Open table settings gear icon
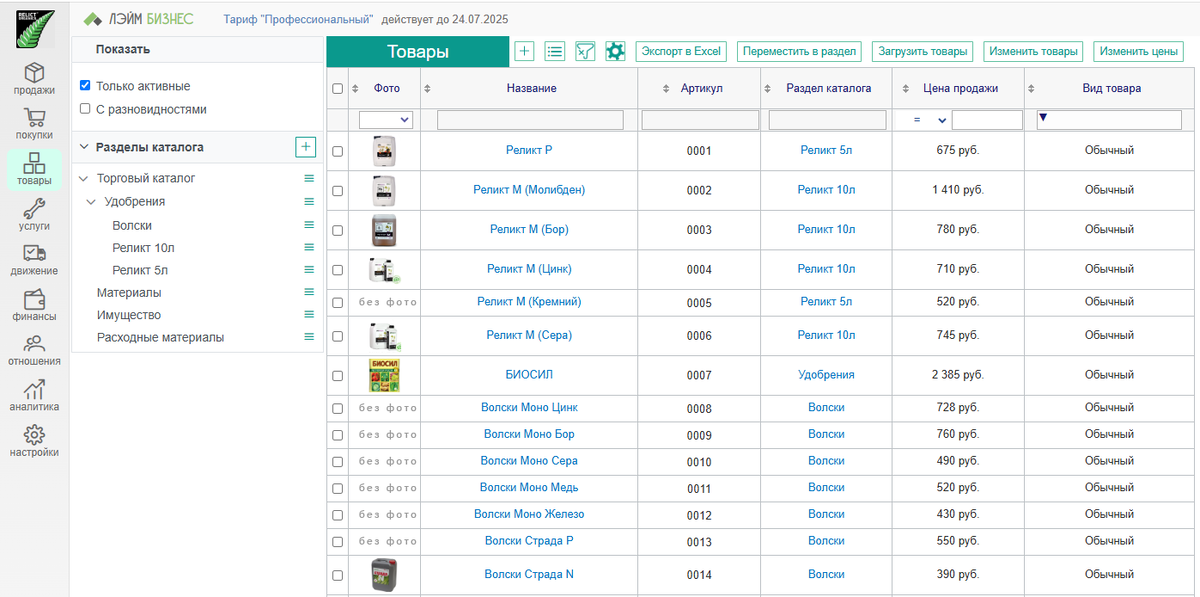This screenshot has height=597, width=1200. coord(615,51)
